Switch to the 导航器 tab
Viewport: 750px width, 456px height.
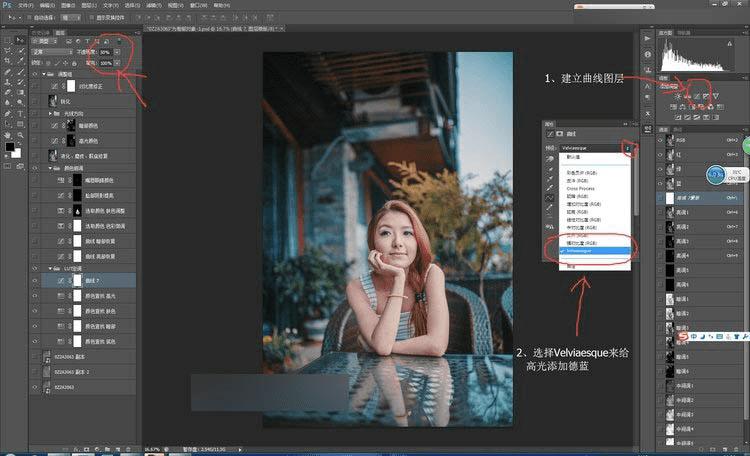point(684,33)
